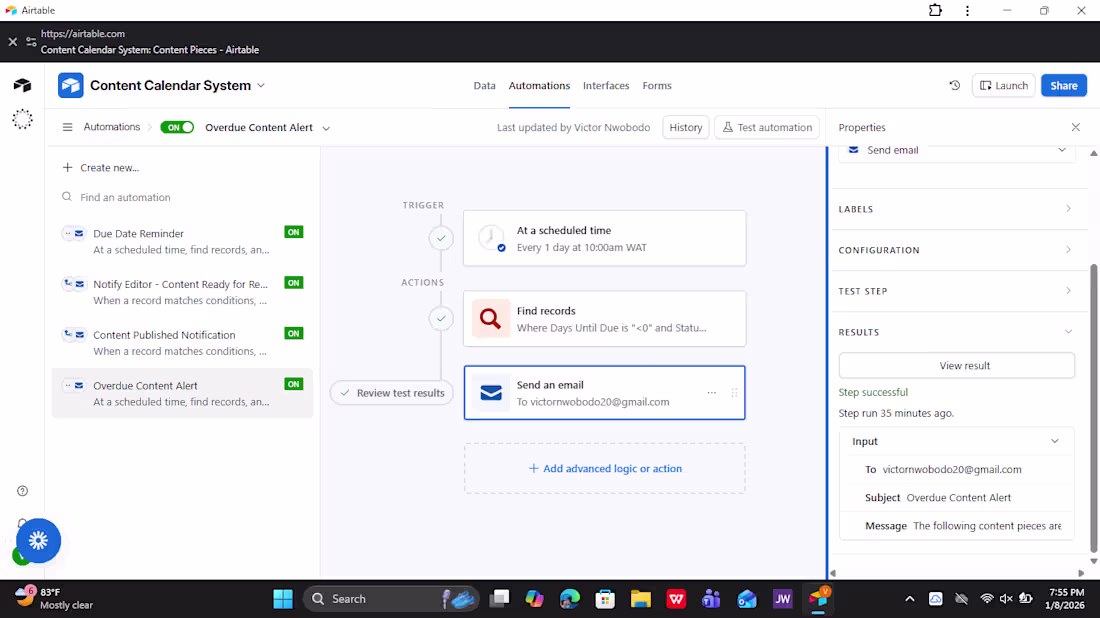Image resolution: width=1100 pixels, height=618 pixels.
Task: Close the Properties panel
Action: pos(1075,127)
